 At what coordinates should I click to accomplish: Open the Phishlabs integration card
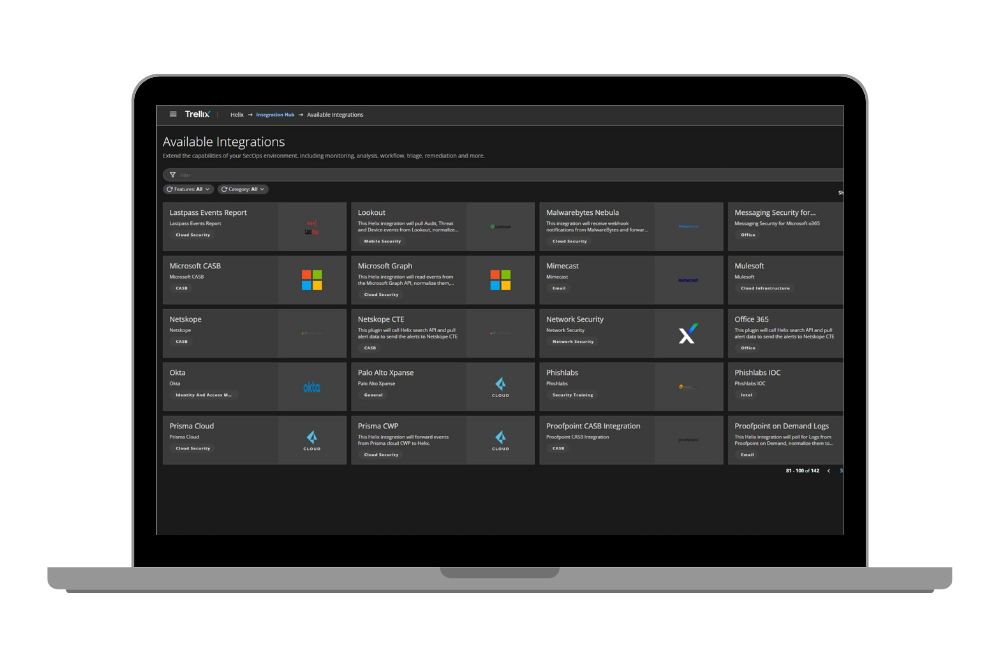(631, 387)
